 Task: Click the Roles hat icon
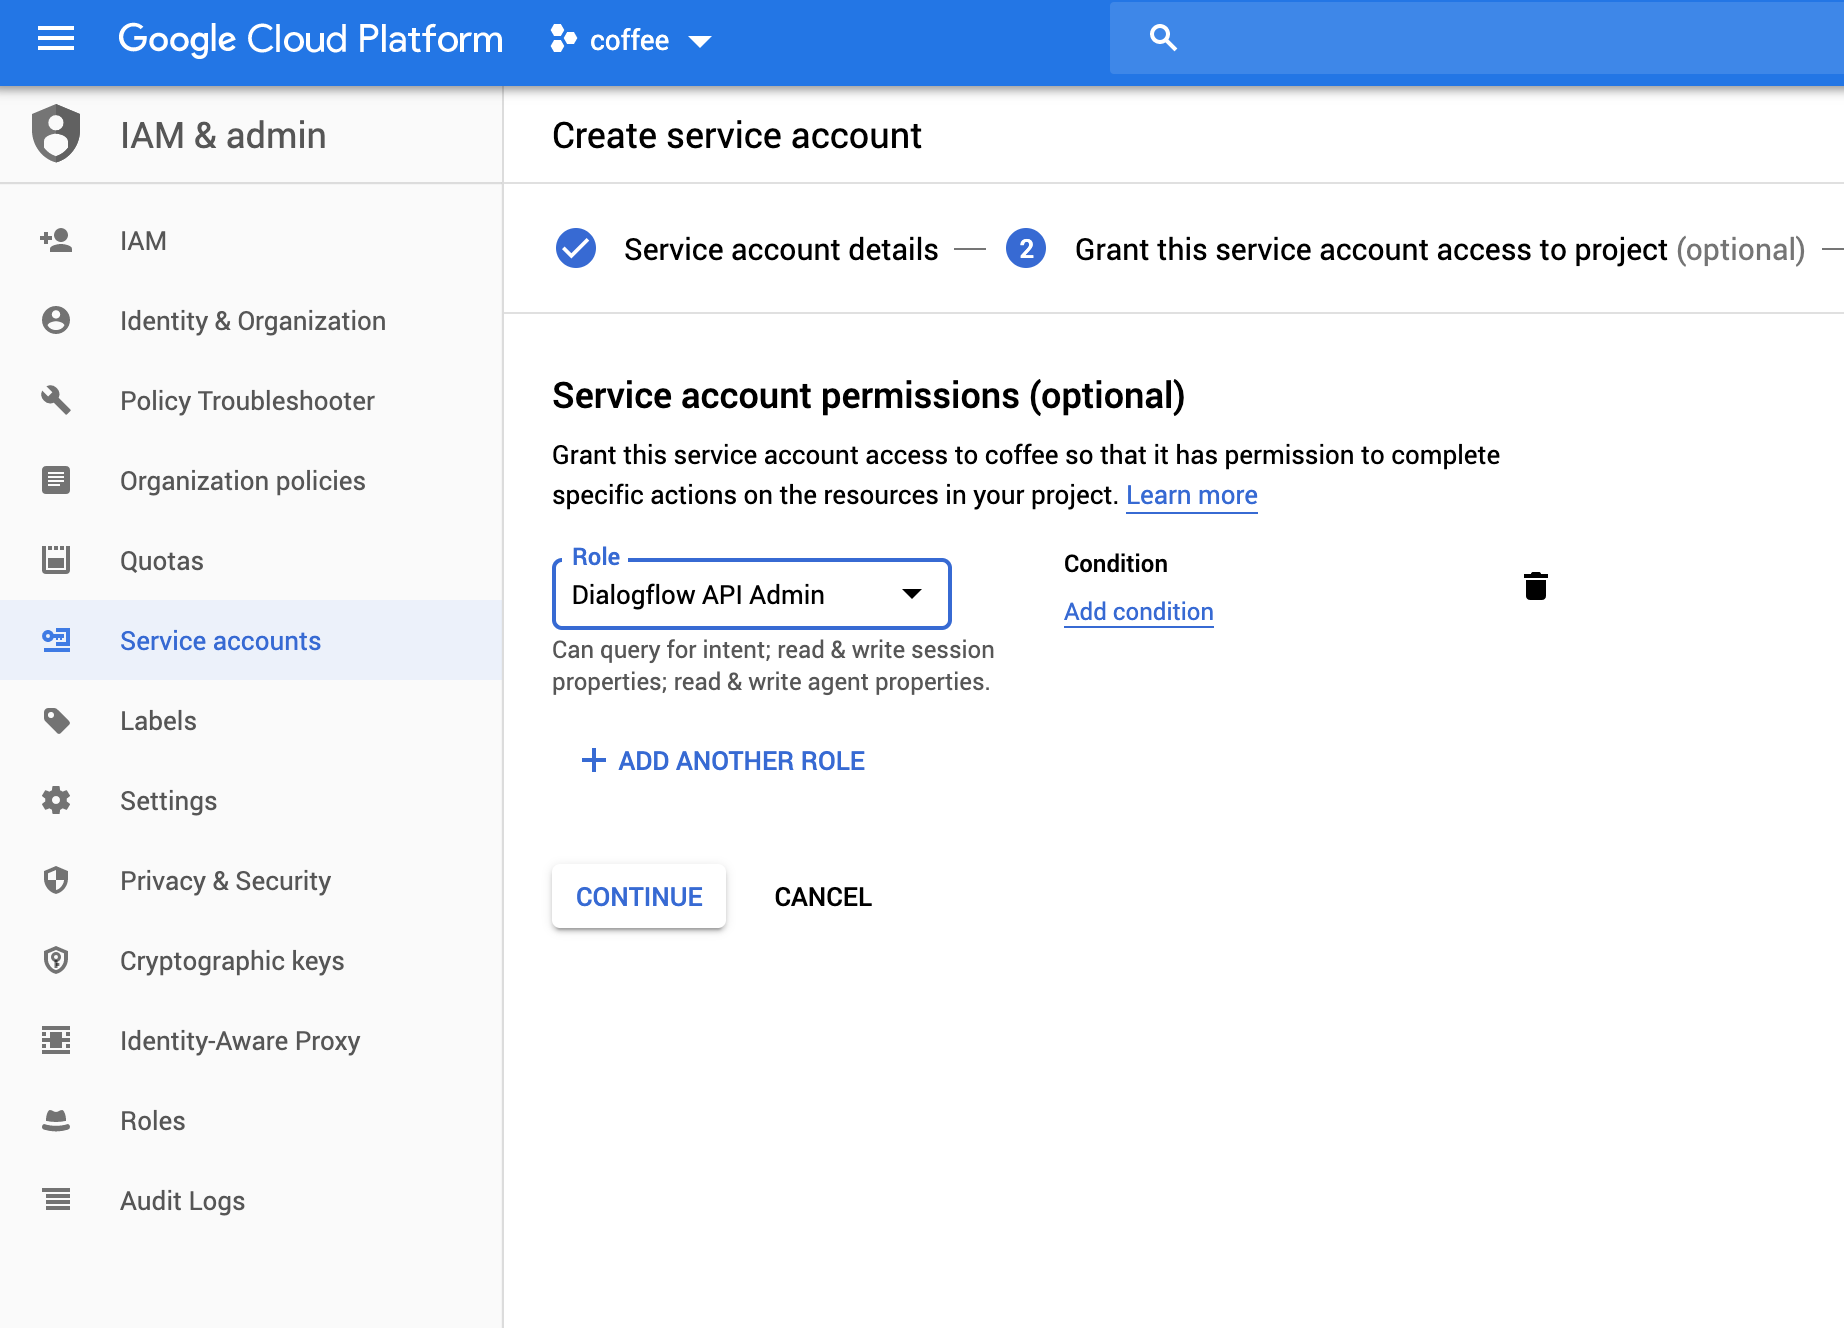[x=56, y=1121]
